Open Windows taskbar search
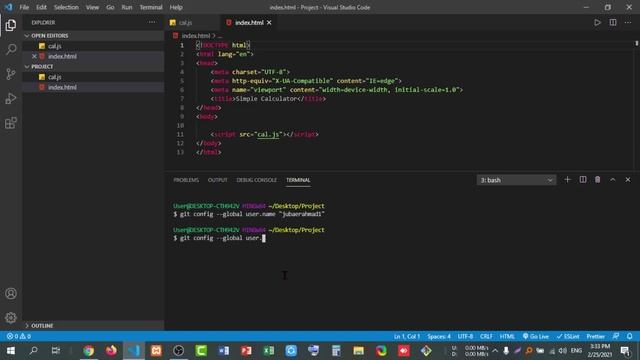 [33, 351]
